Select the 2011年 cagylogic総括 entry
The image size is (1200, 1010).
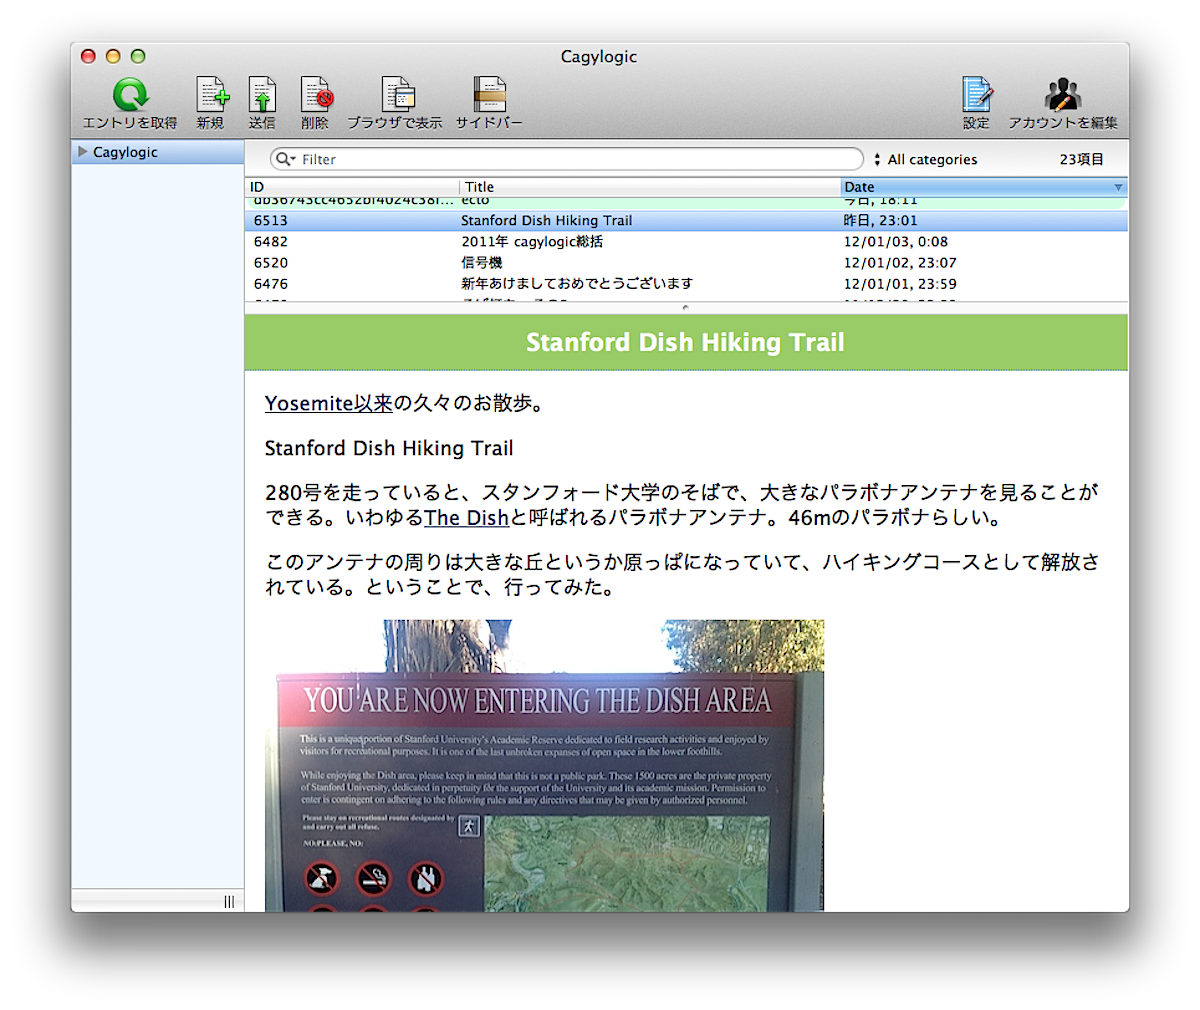(x=532, y=242)
